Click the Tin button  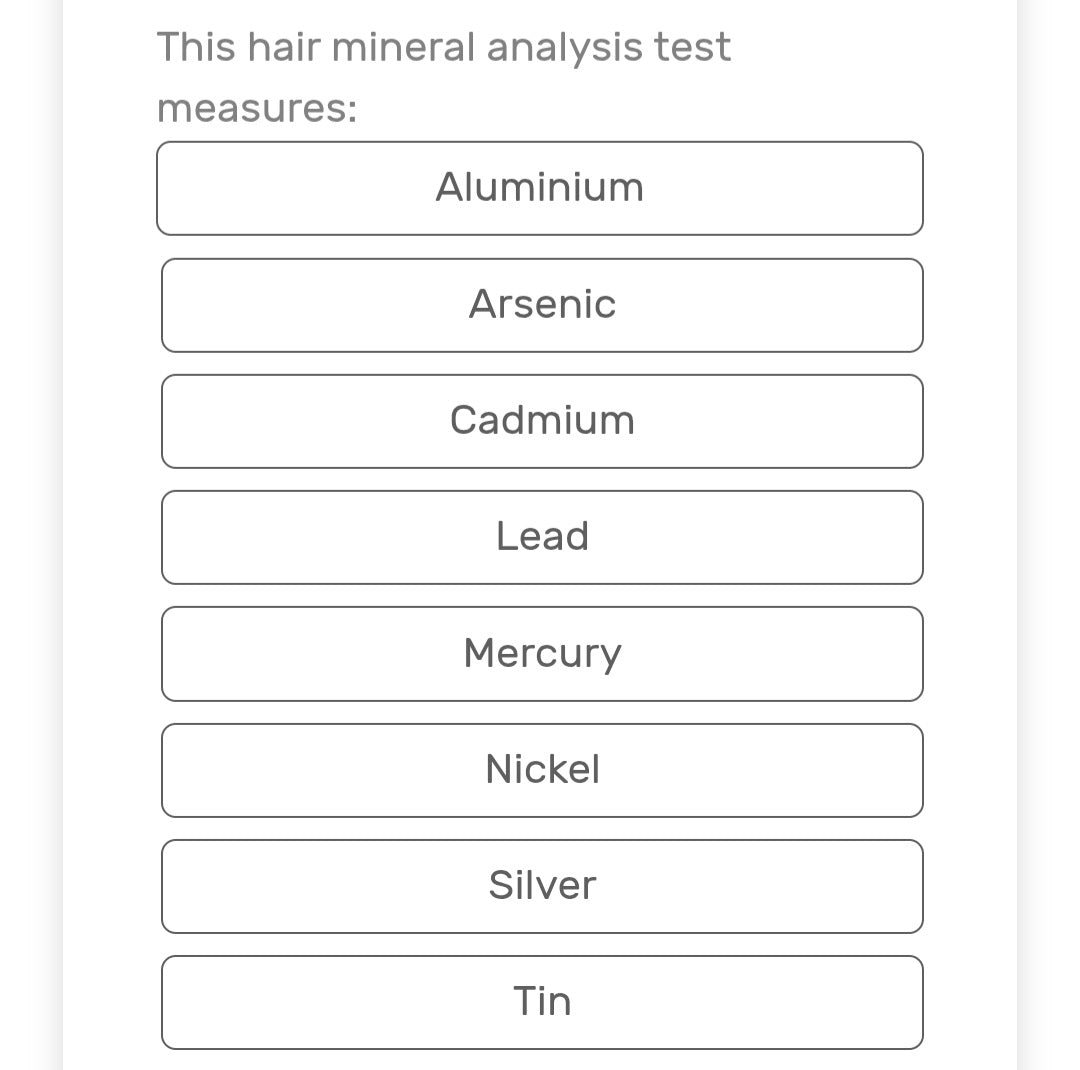(541, 1002)
